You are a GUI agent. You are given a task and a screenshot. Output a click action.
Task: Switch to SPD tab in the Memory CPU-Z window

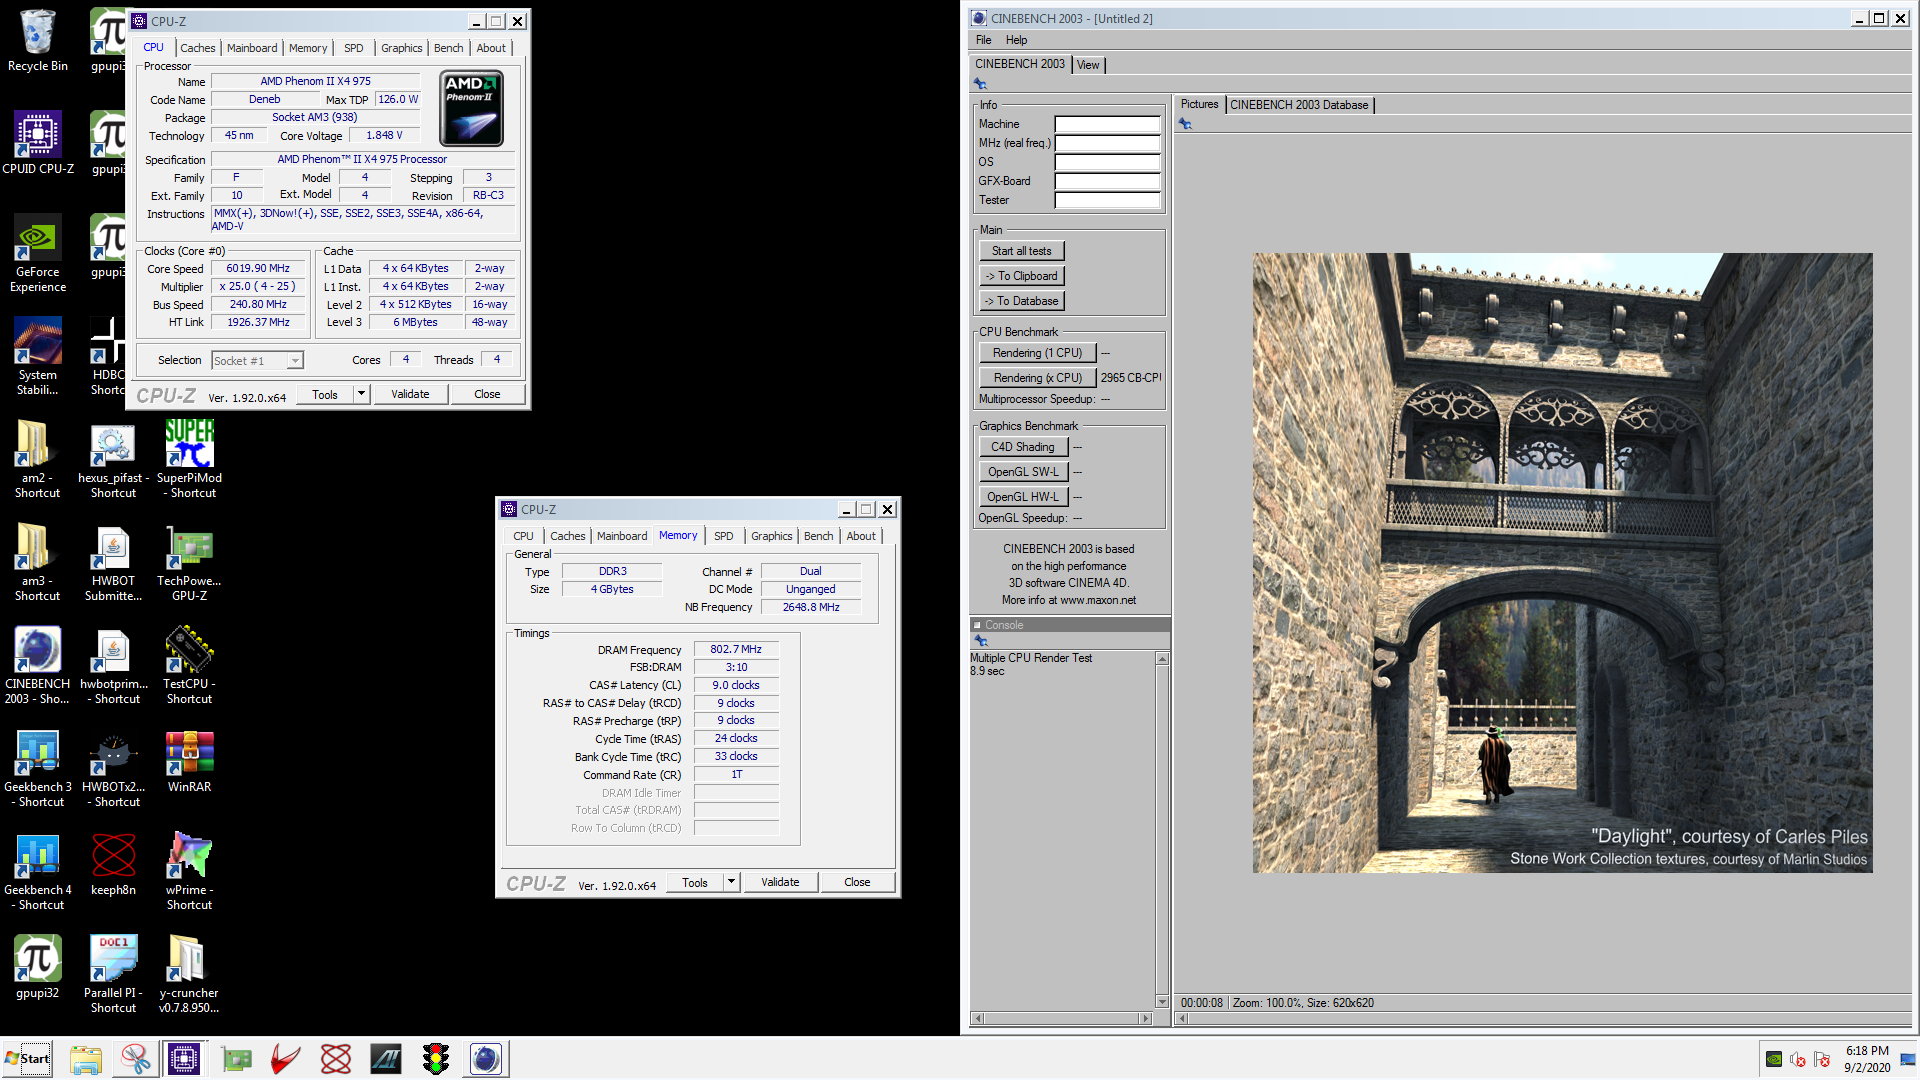724,536
